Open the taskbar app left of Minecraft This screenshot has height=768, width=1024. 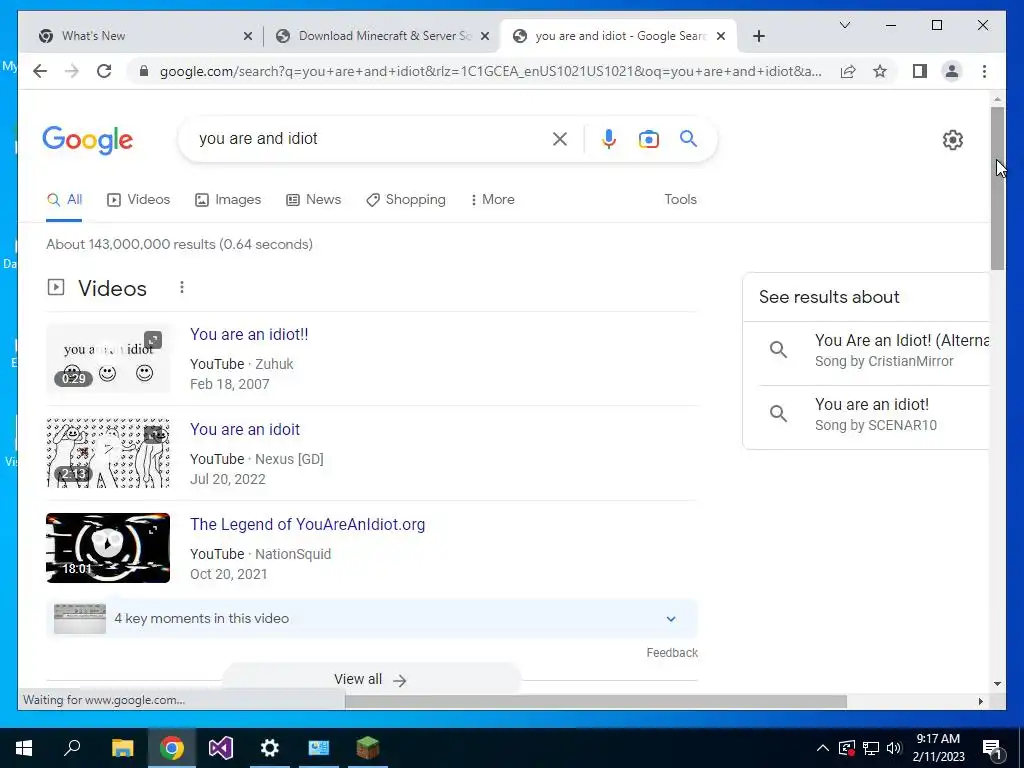(319, 748)
